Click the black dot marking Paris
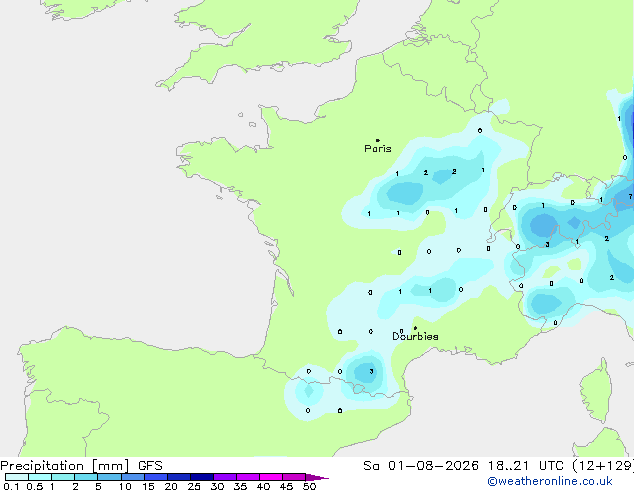Viewport: 634px width, 490px height. tap(378, 140)
